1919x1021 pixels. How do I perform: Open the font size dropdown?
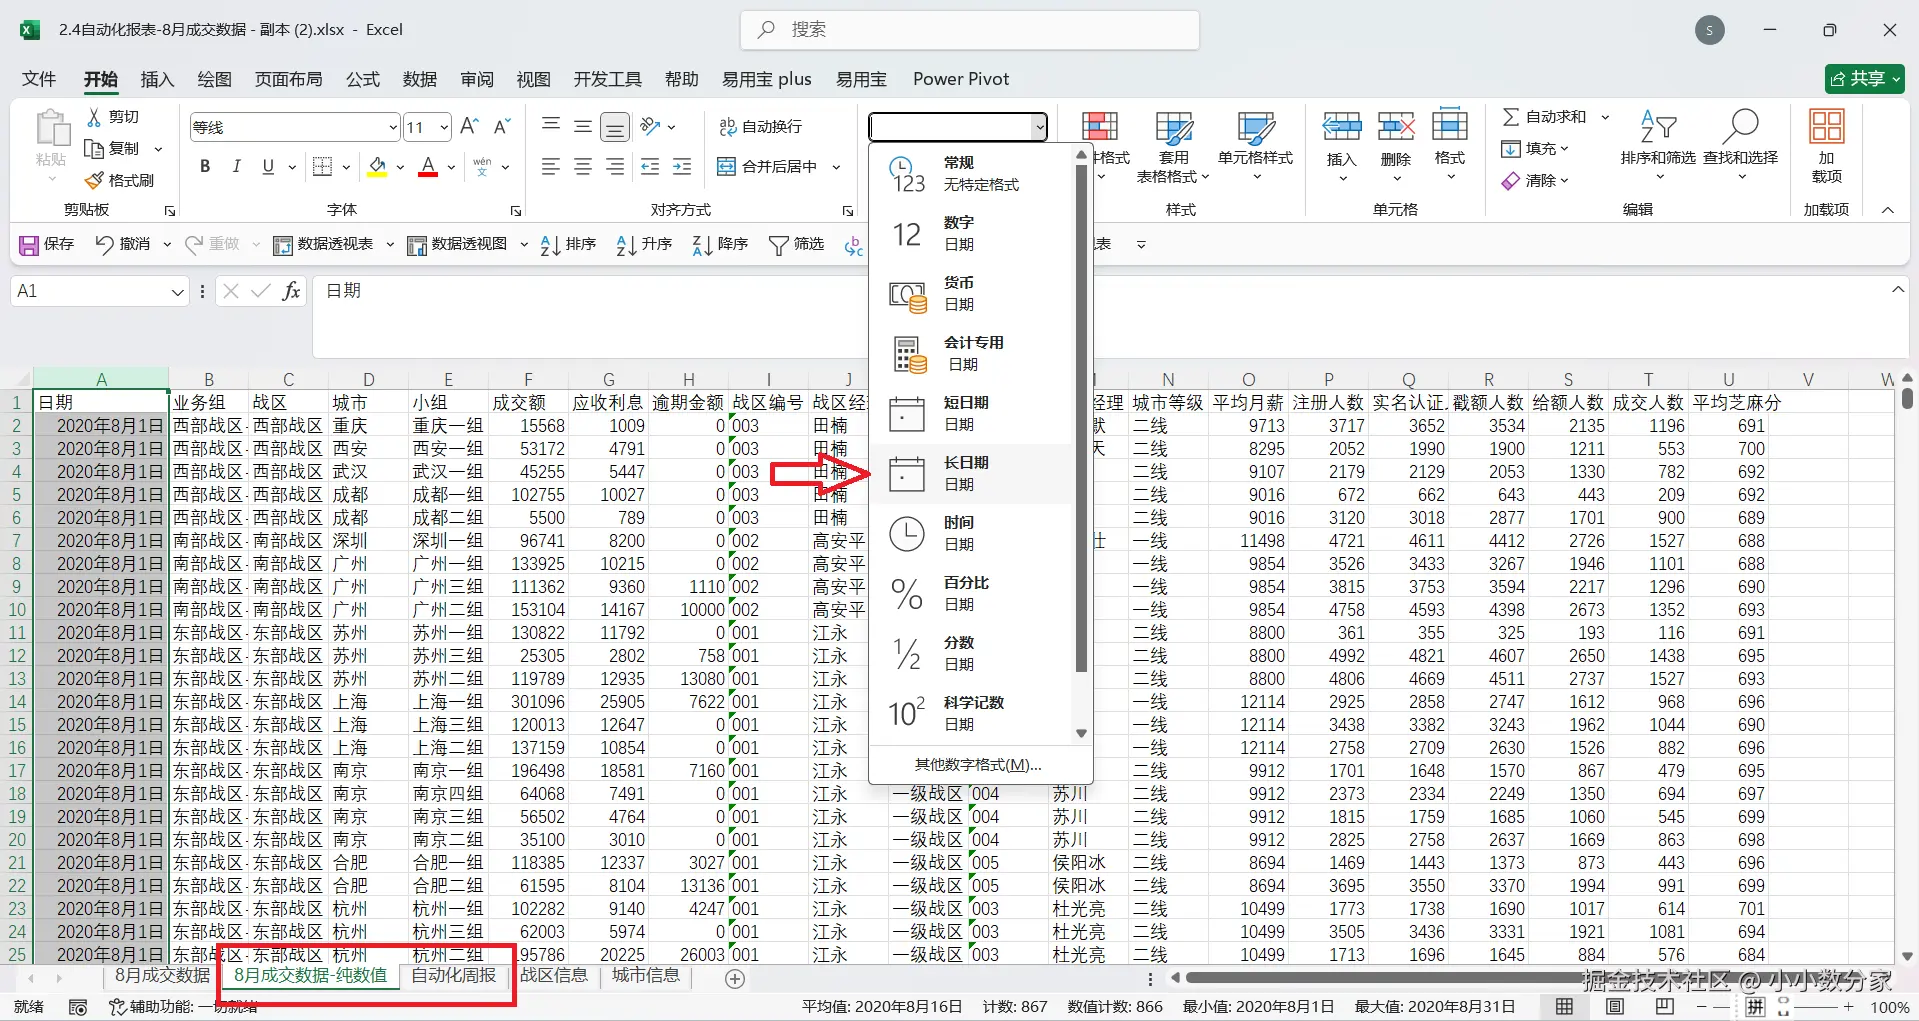pos(443,127)
